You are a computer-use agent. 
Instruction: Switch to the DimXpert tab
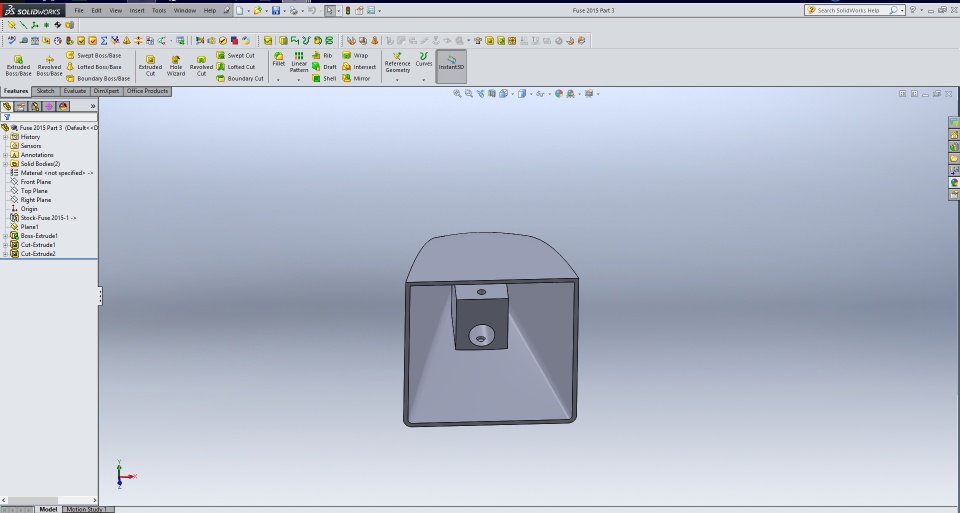click(x=107, y=91)
